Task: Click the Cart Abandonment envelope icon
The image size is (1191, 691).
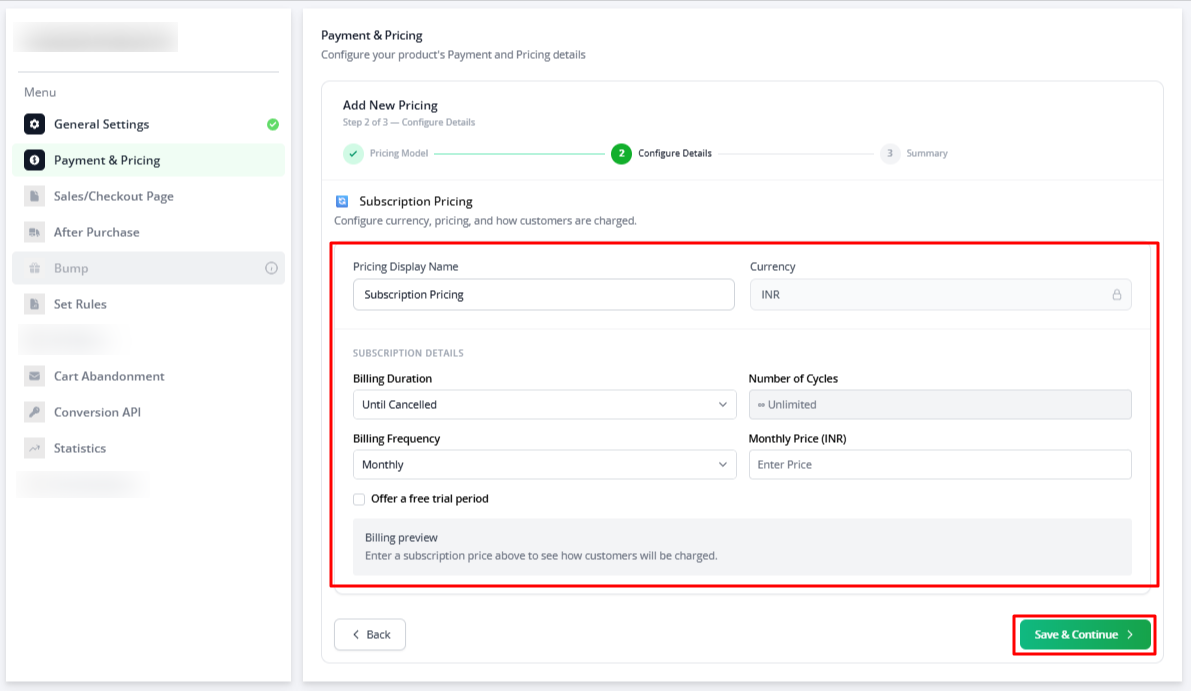Action: point(34,376)
